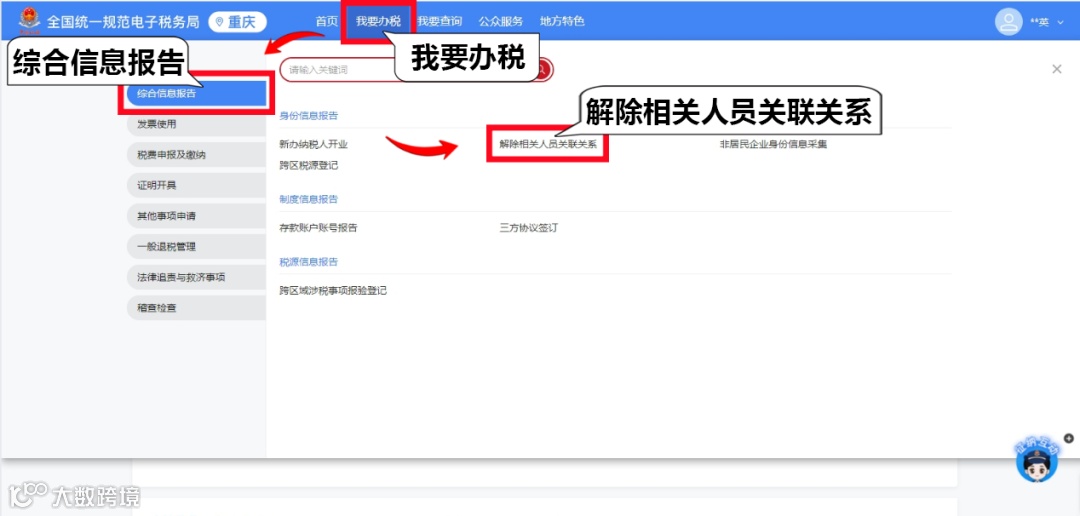1080x516 pixels.
Task: Open the 解除相关人员关联关系 link
Action: click(x=548, y=145)
